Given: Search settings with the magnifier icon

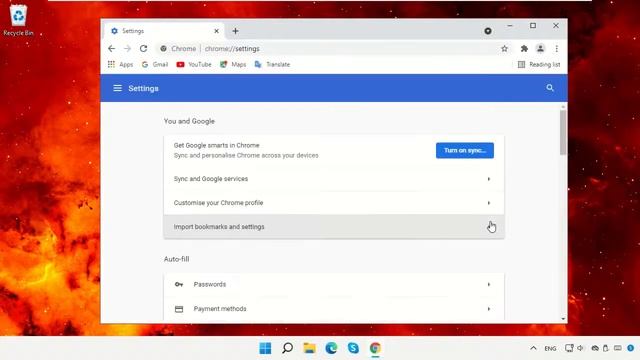Looking at the screenshot, I should [x=550, y=88].
